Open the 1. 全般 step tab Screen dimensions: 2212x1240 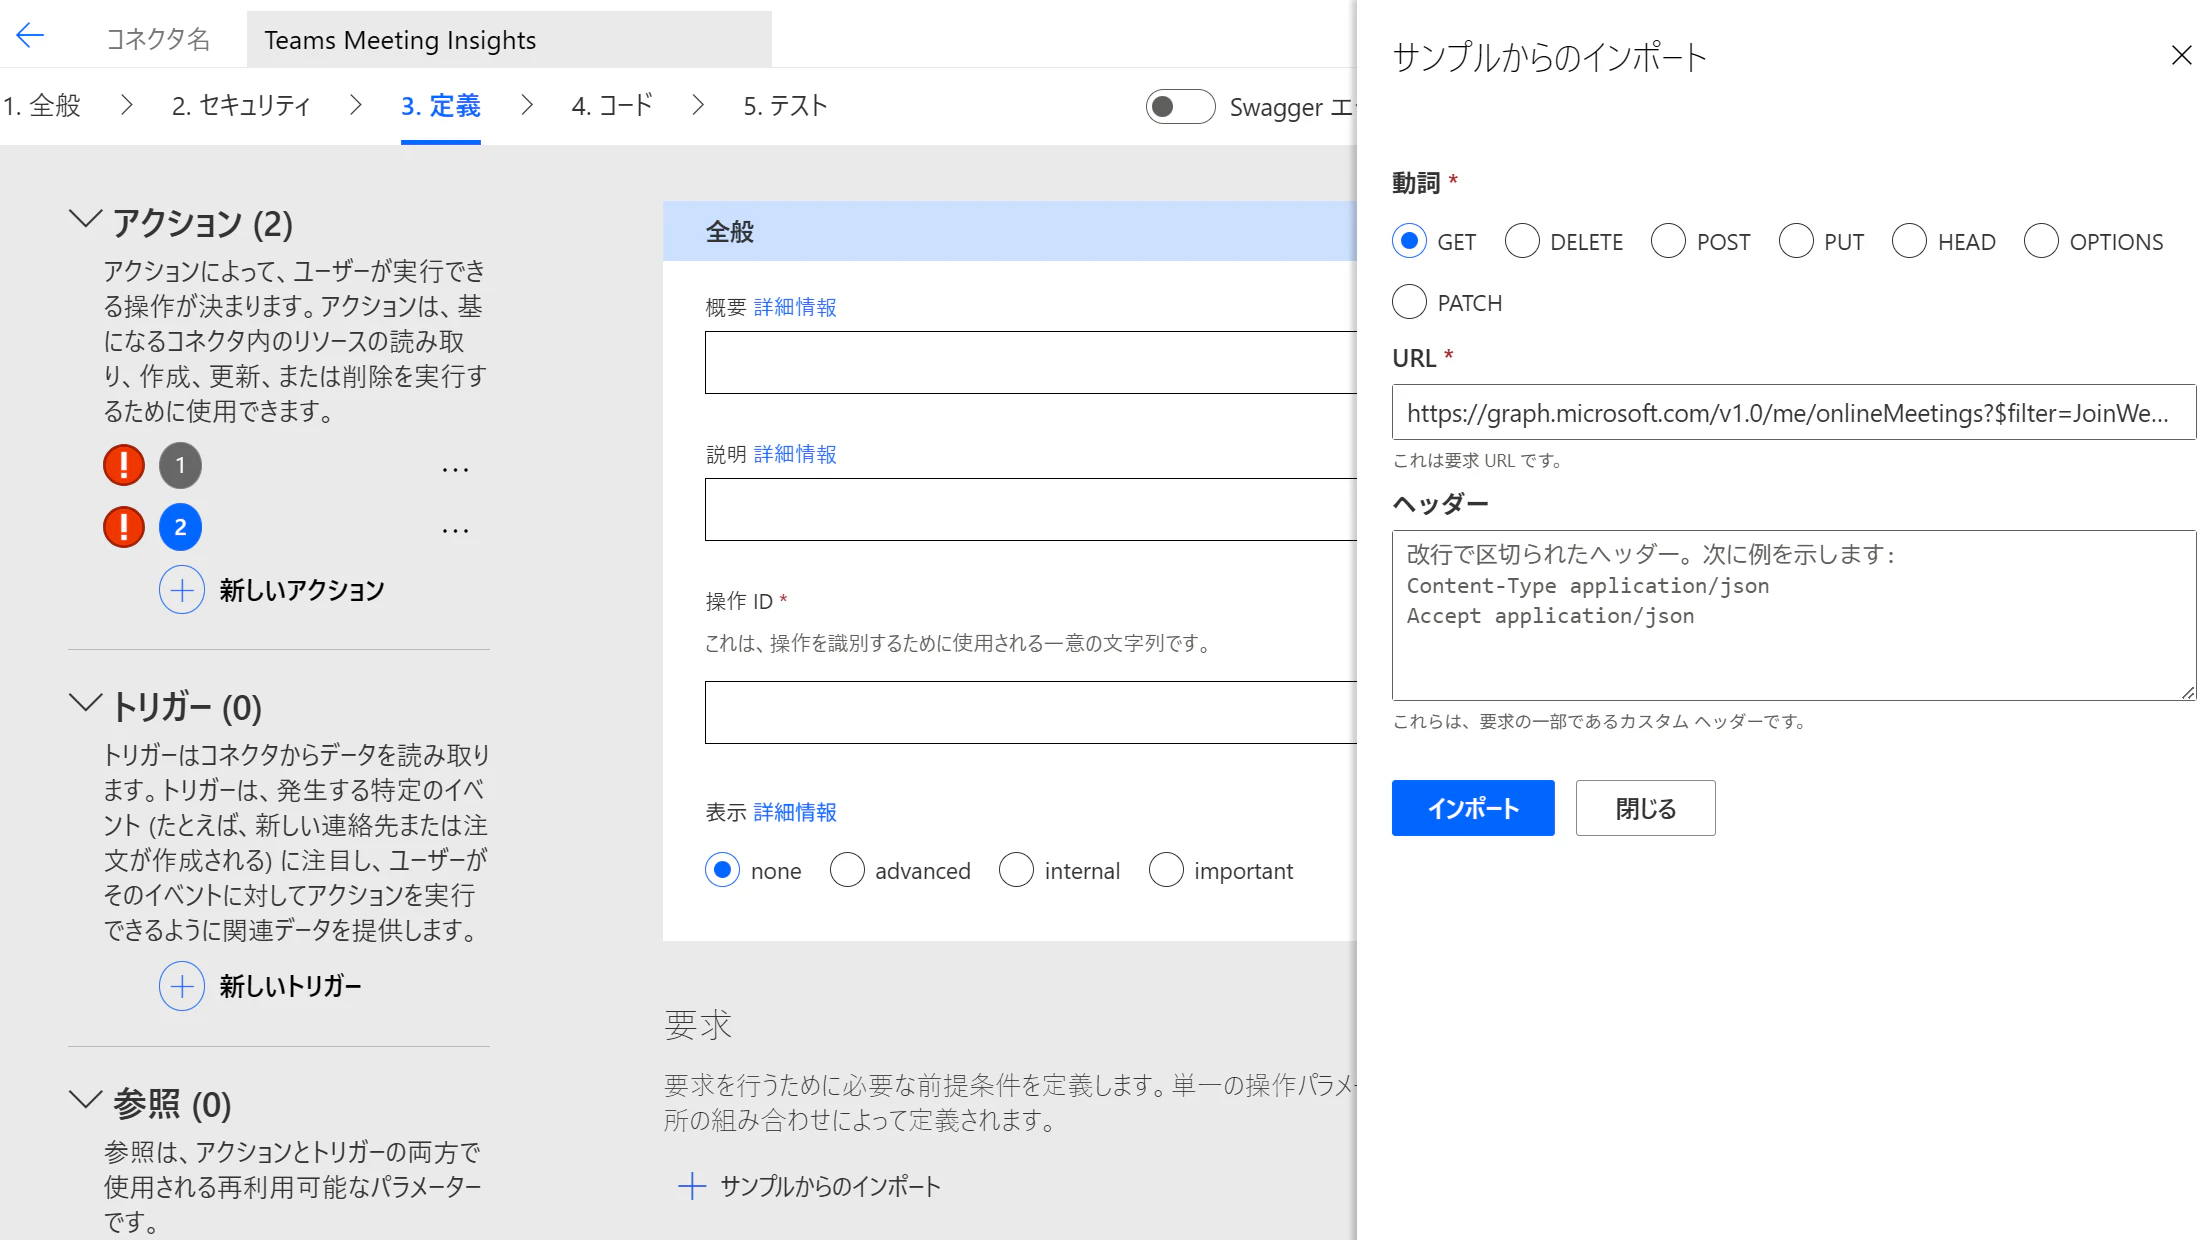click(41, 105)
